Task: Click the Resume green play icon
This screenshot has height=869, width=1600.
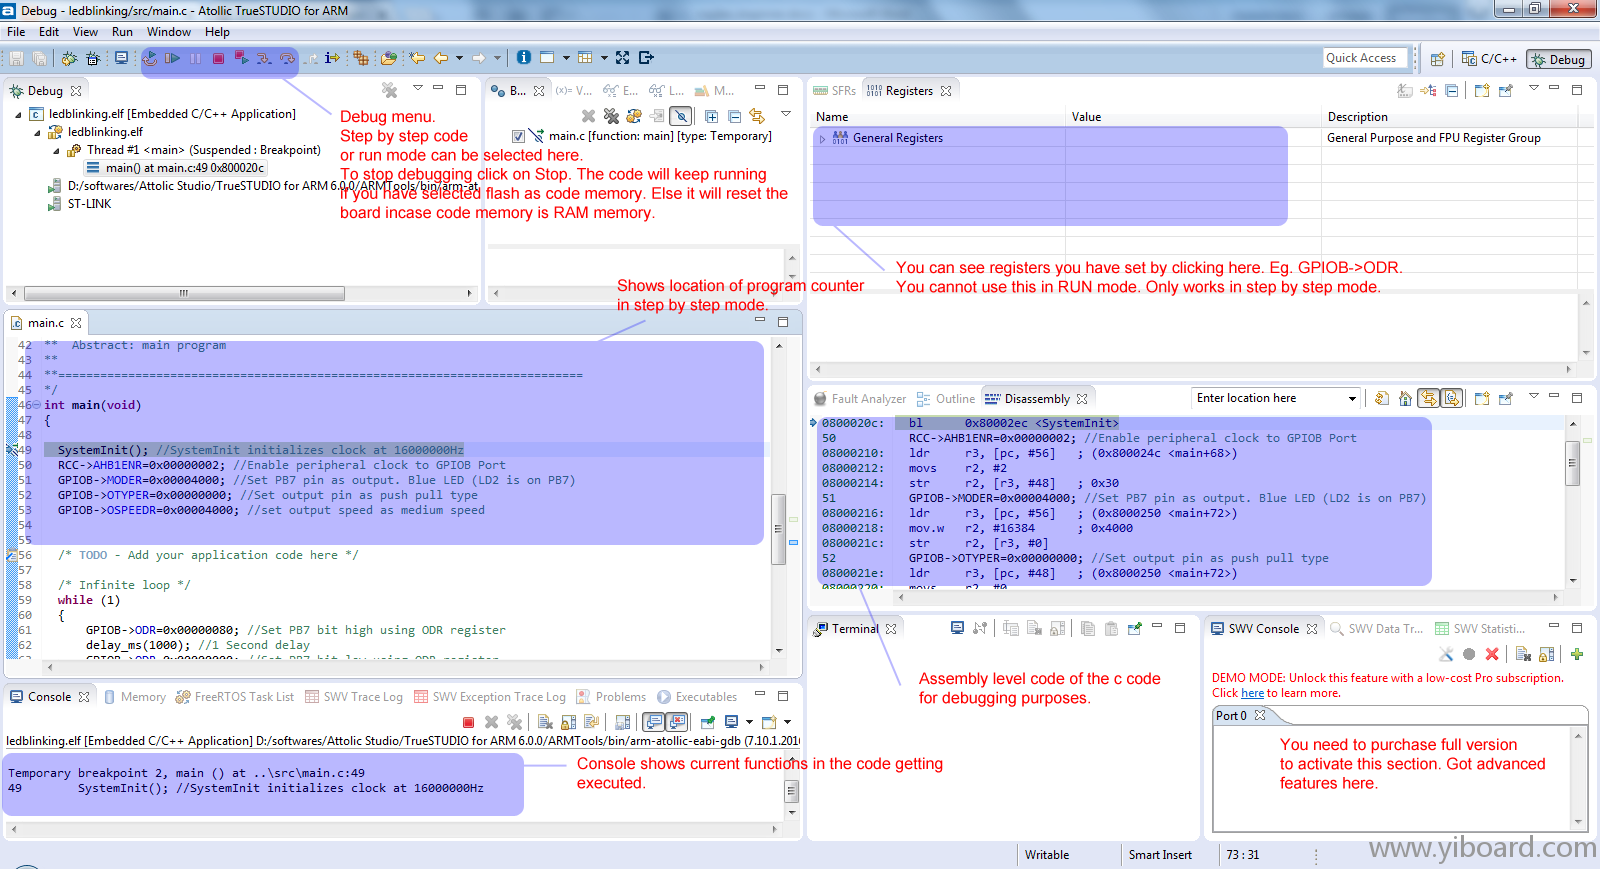Action: click(x=172, y=58)
